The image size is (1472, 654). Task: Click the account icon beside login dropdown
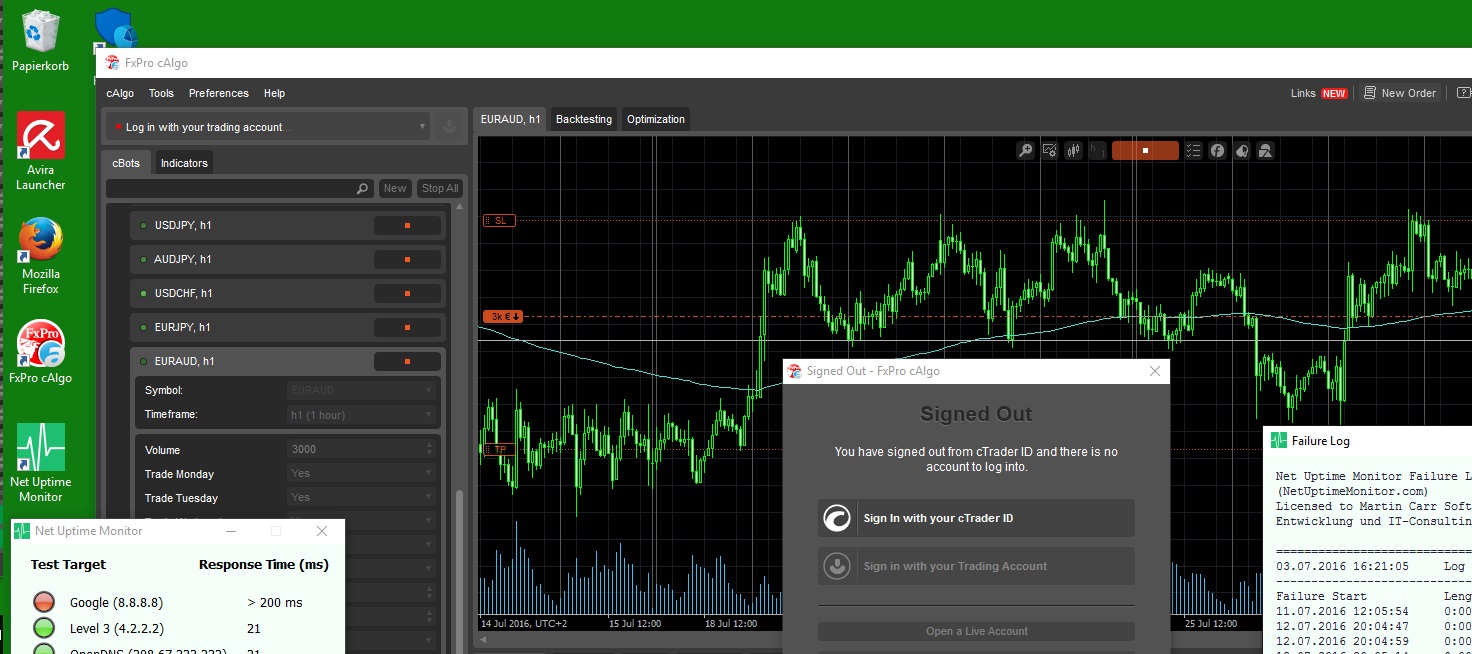(x=449, y=127)
